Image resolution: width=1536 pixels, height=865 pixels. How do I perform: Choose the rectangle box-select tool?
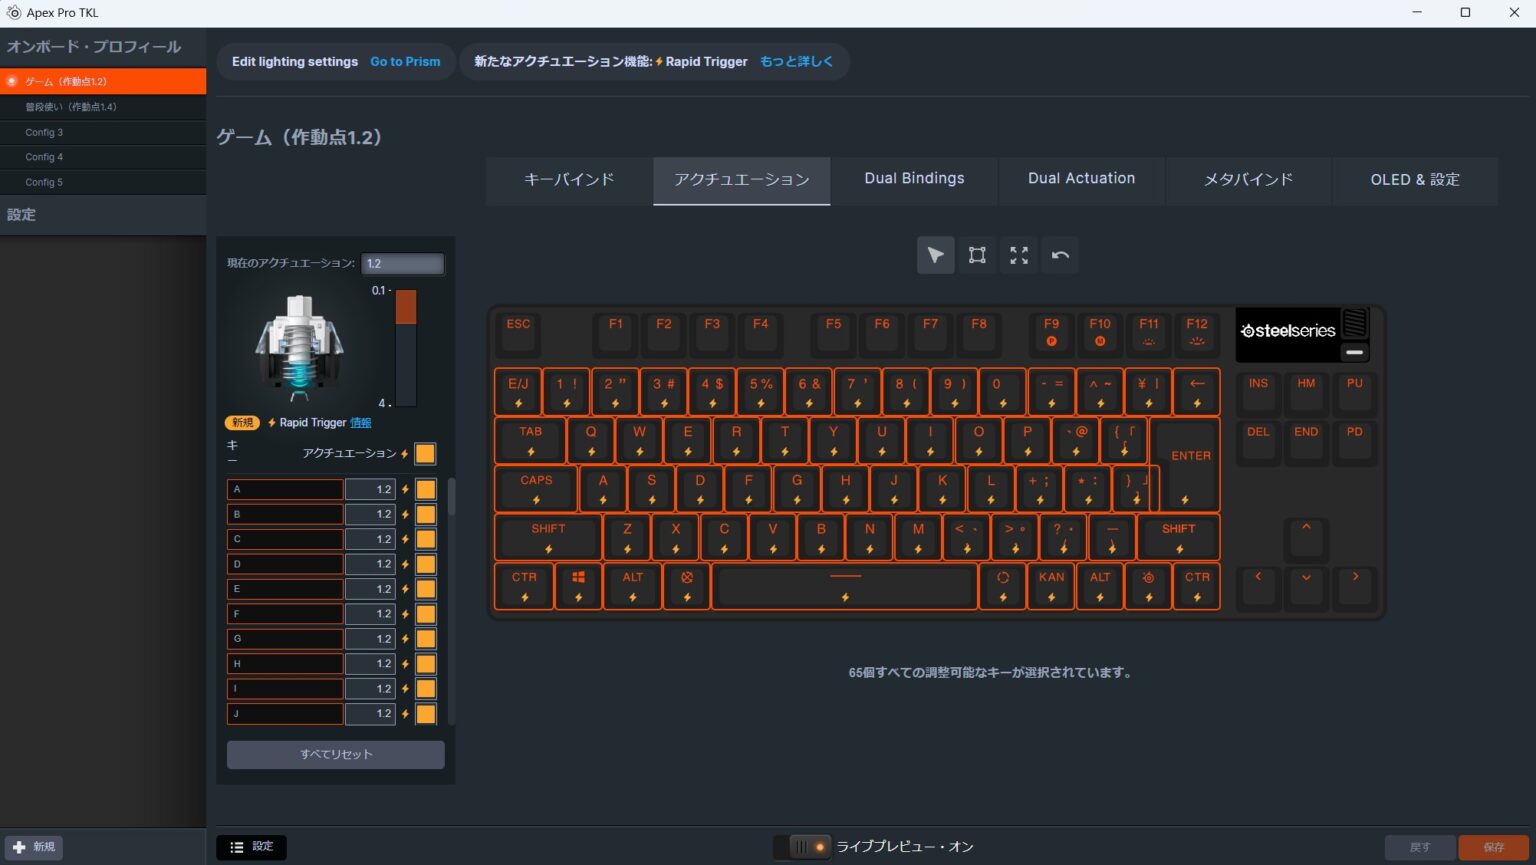click(x=977, y=255)
